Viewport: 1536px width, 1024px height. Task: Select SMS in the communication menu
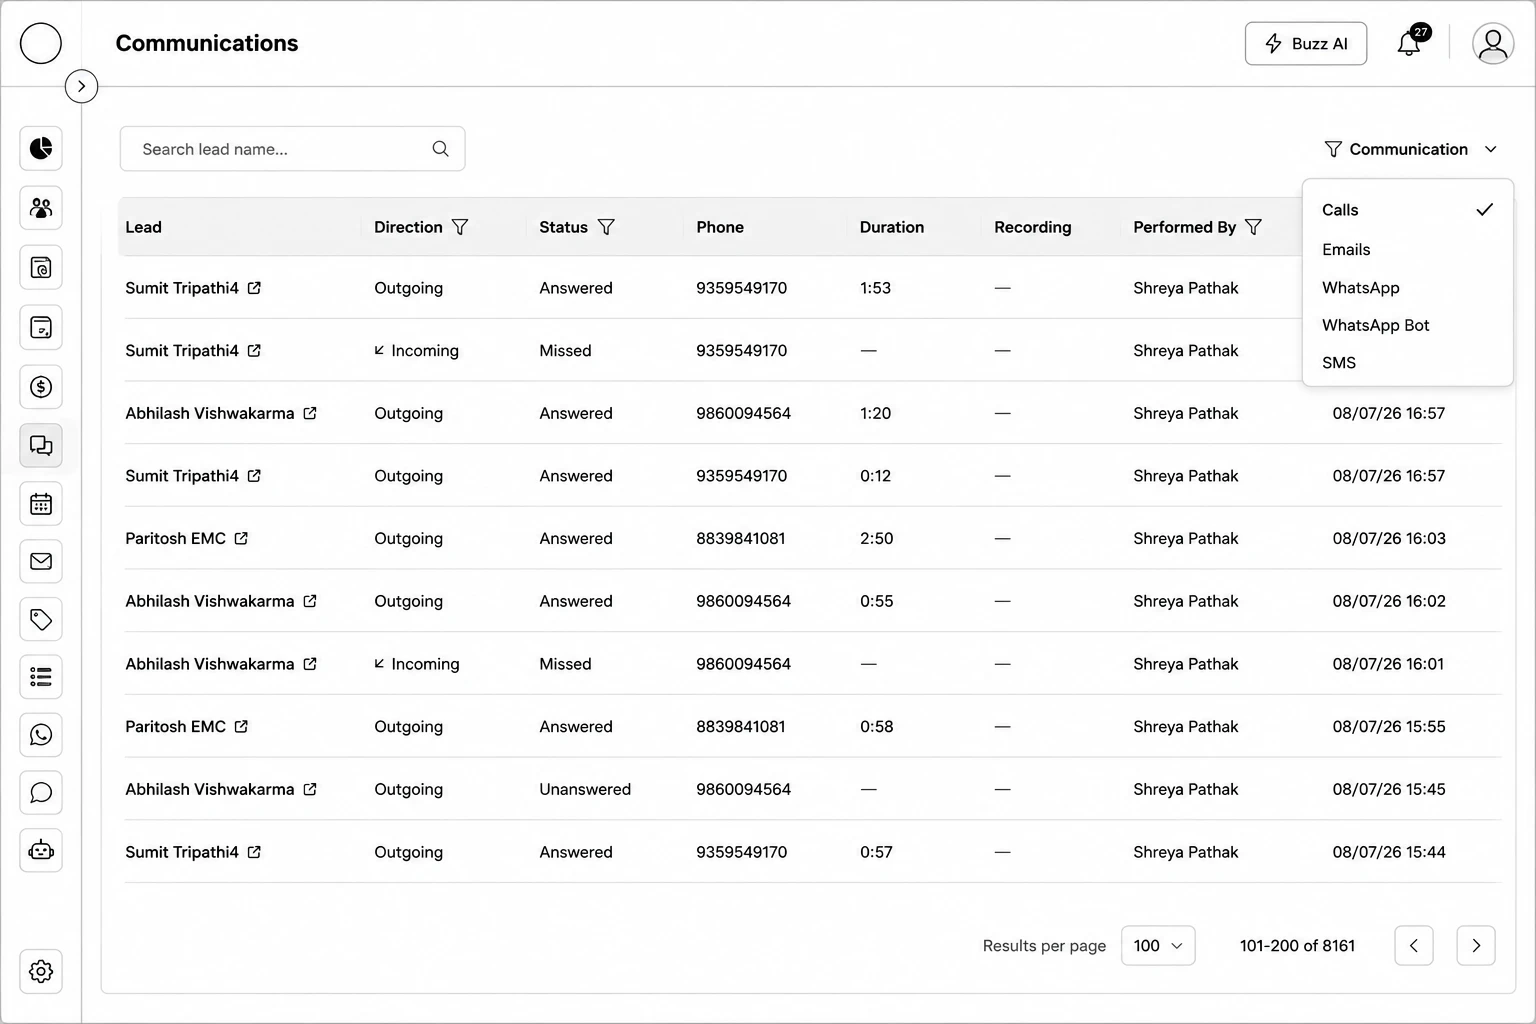coord(1407,363)
